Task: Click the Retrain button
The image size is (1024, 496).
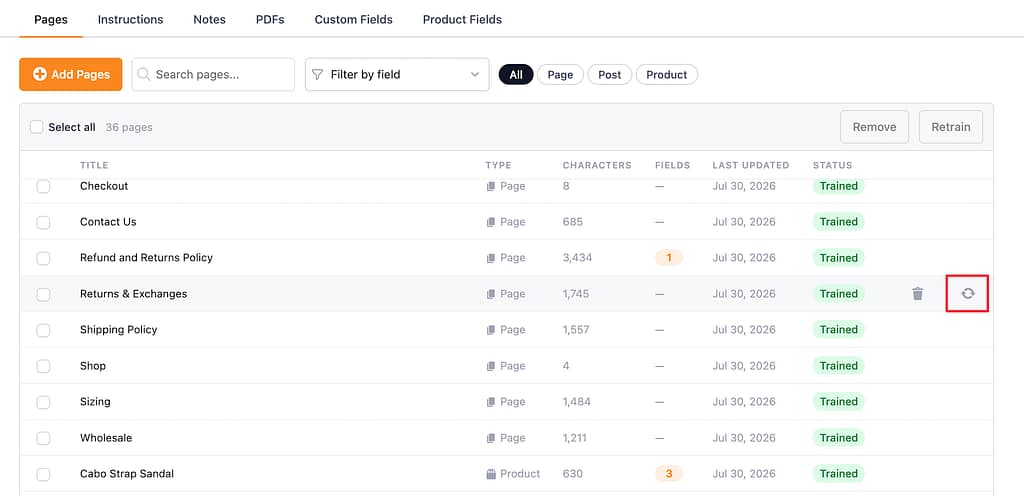Action: (x=951, y=127)
